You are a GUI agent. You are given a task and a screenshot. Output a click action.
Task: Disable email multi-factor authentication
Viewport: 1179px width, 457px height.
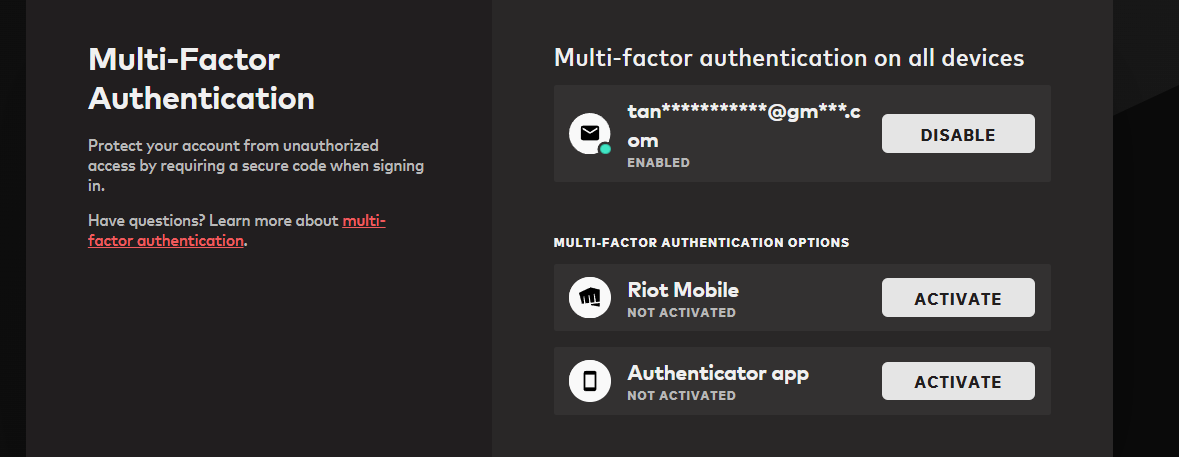pyautogui.click(x=957, y=134)
